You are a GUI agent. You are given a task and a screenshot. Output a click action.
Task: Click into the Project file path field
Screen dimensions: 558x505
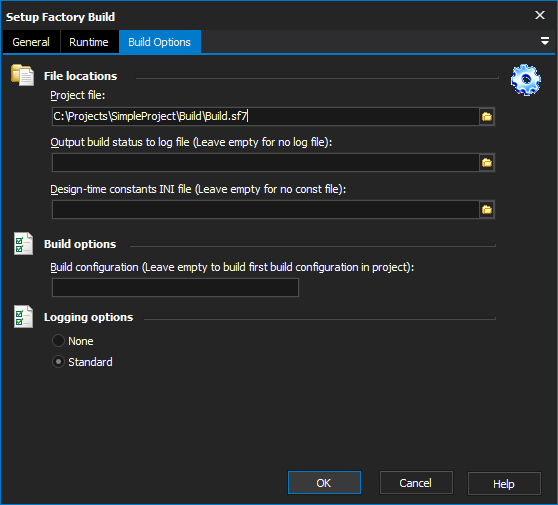tap(265, 116)
